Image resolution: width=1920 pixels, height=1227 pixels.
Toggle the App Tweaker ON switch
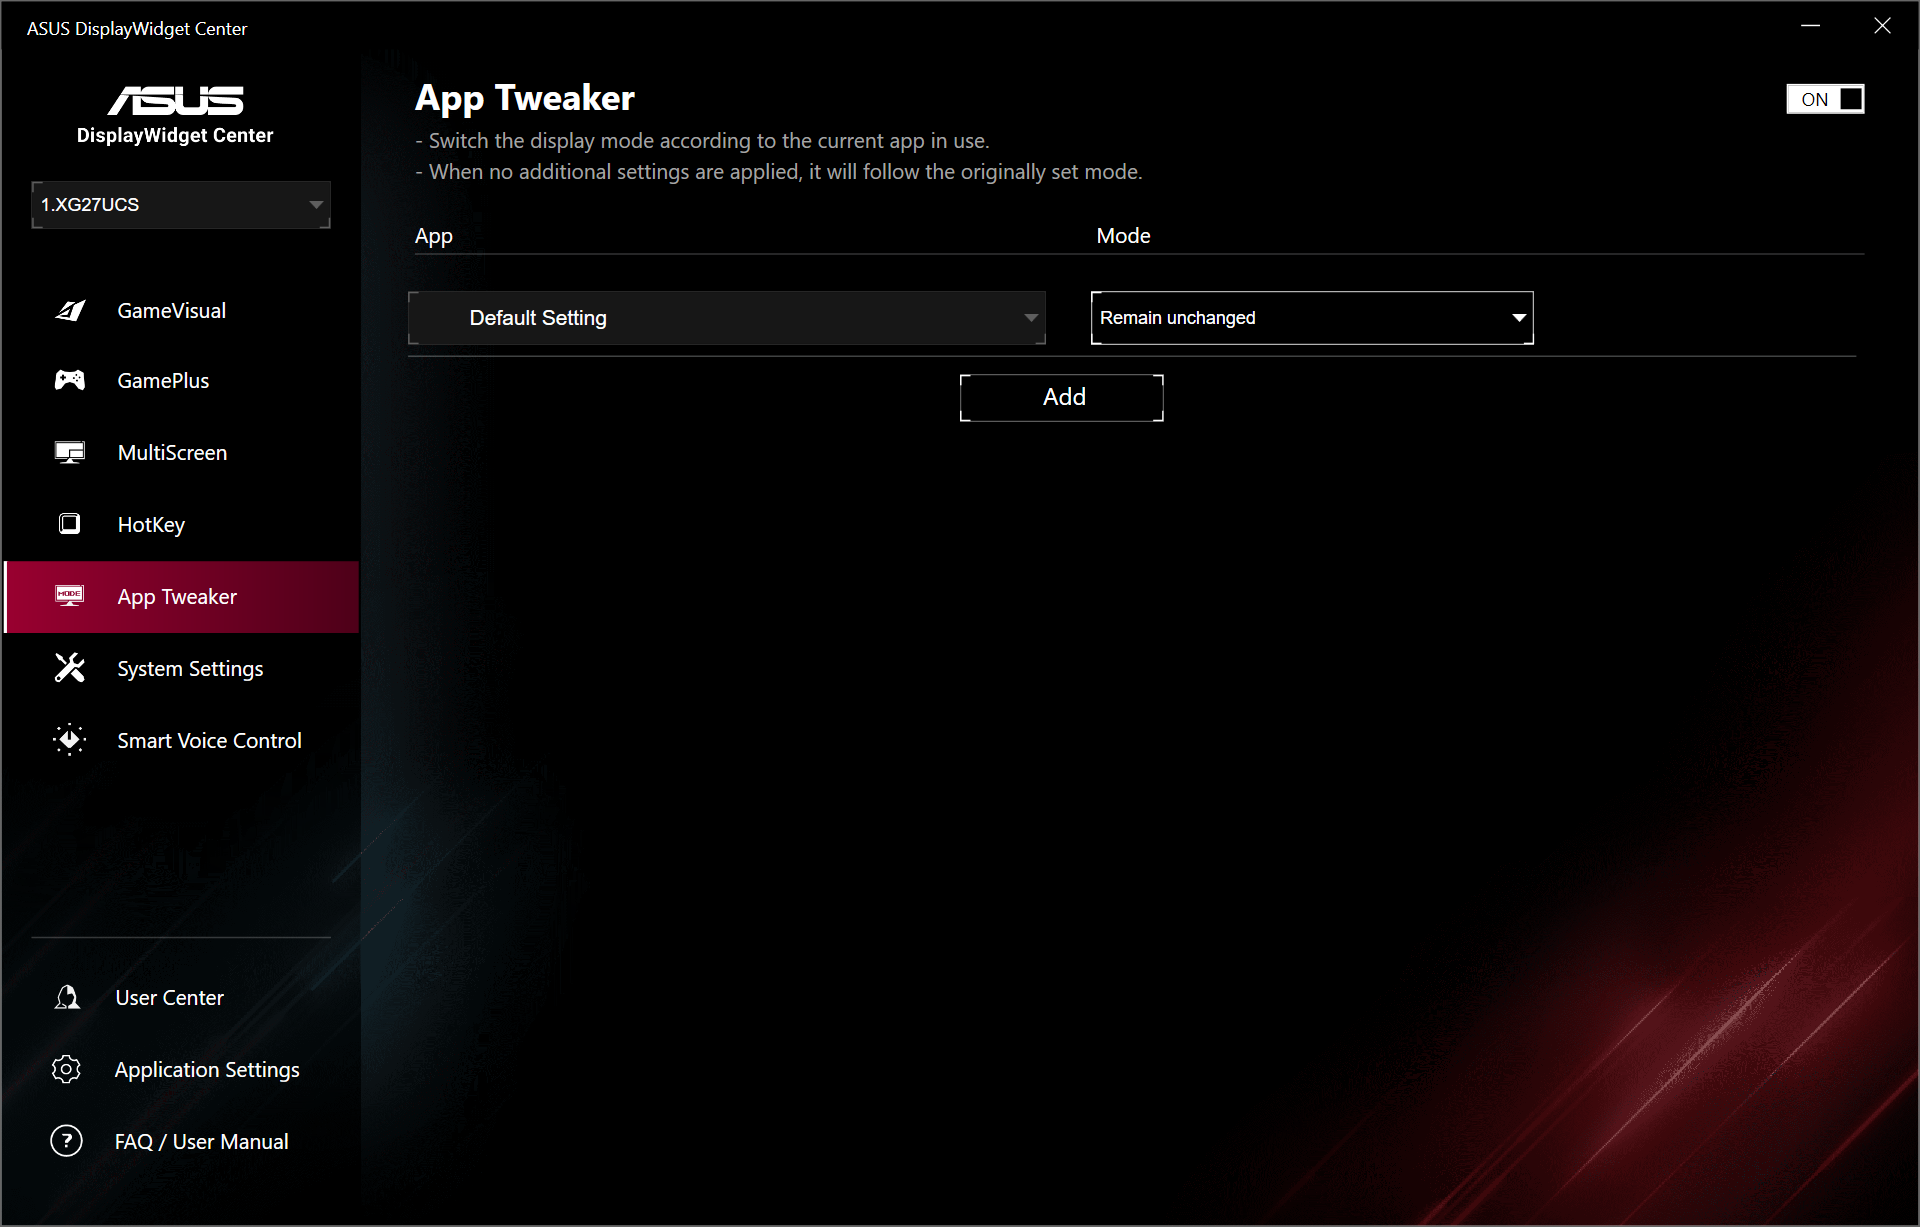click(x=1824, y=99)
